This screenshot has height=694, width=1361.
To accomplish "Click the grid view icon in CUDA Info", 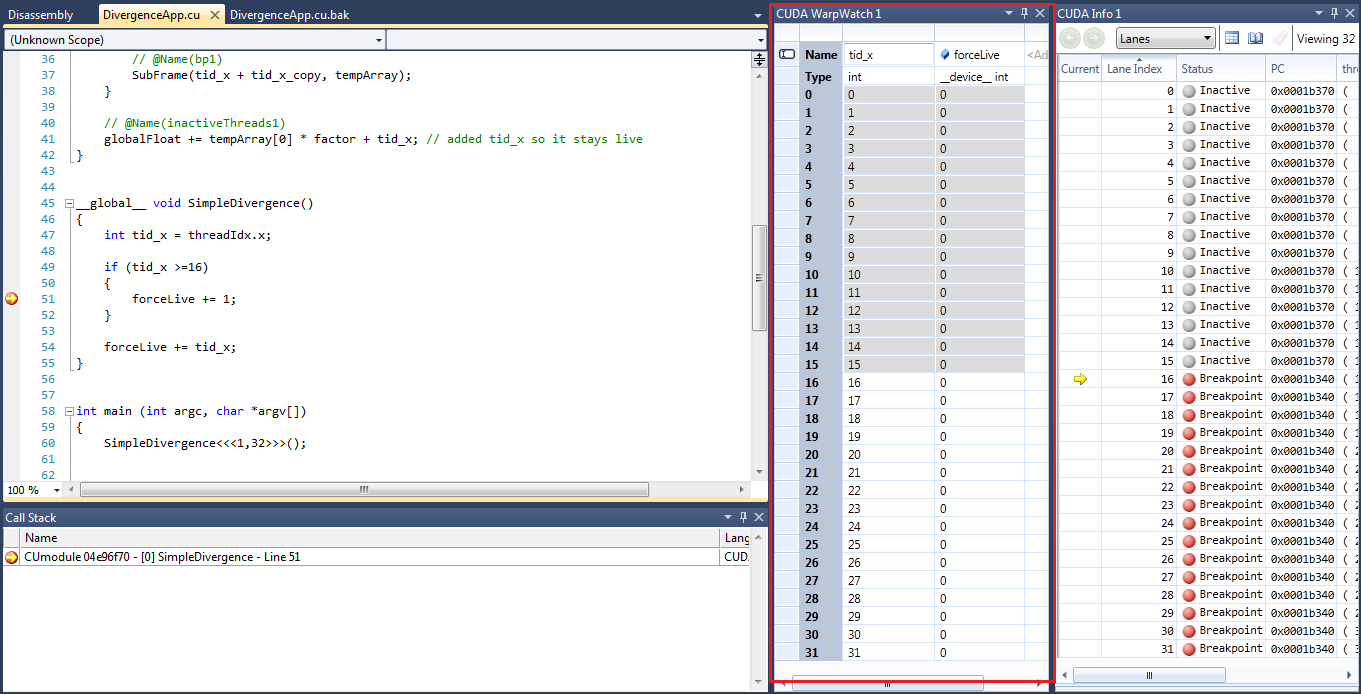I will pos(1232,39).
